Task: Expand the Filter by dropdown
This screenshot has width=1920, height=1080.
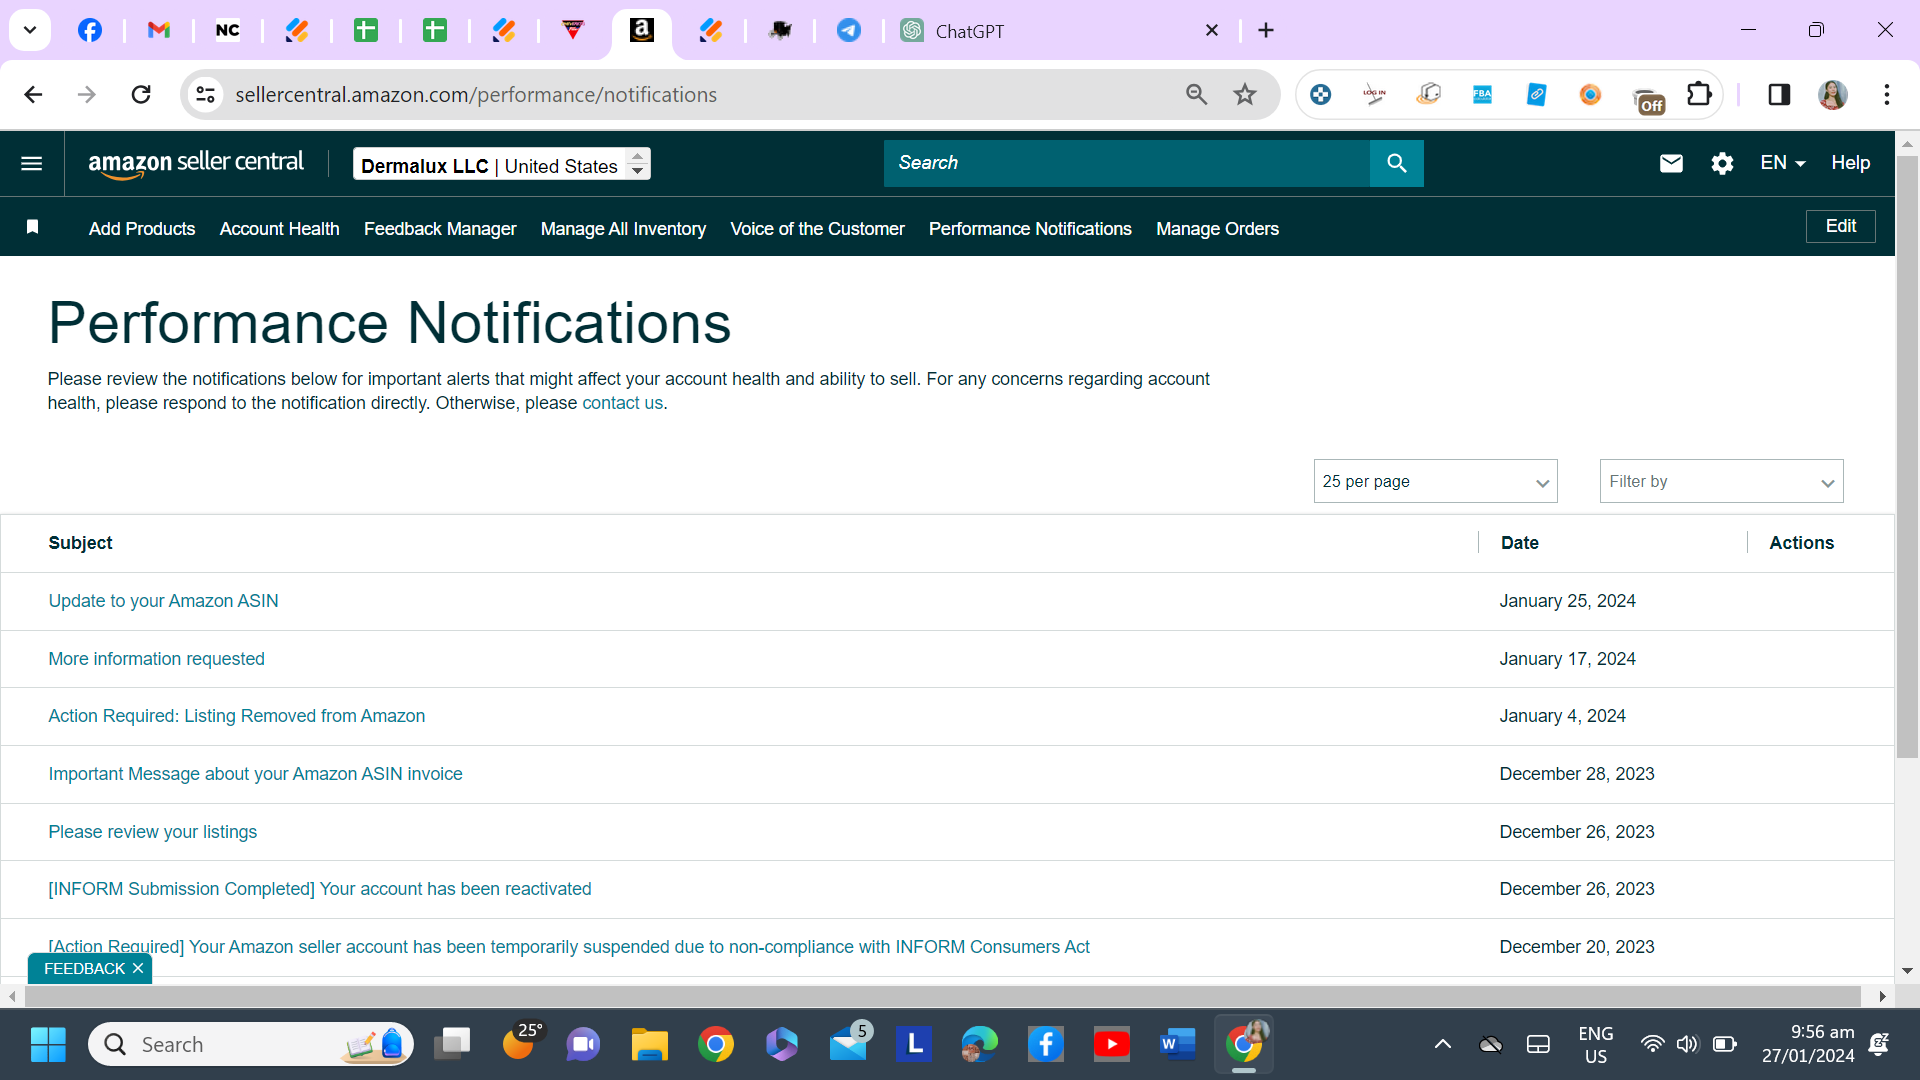Action: [x=1722, y=482]
